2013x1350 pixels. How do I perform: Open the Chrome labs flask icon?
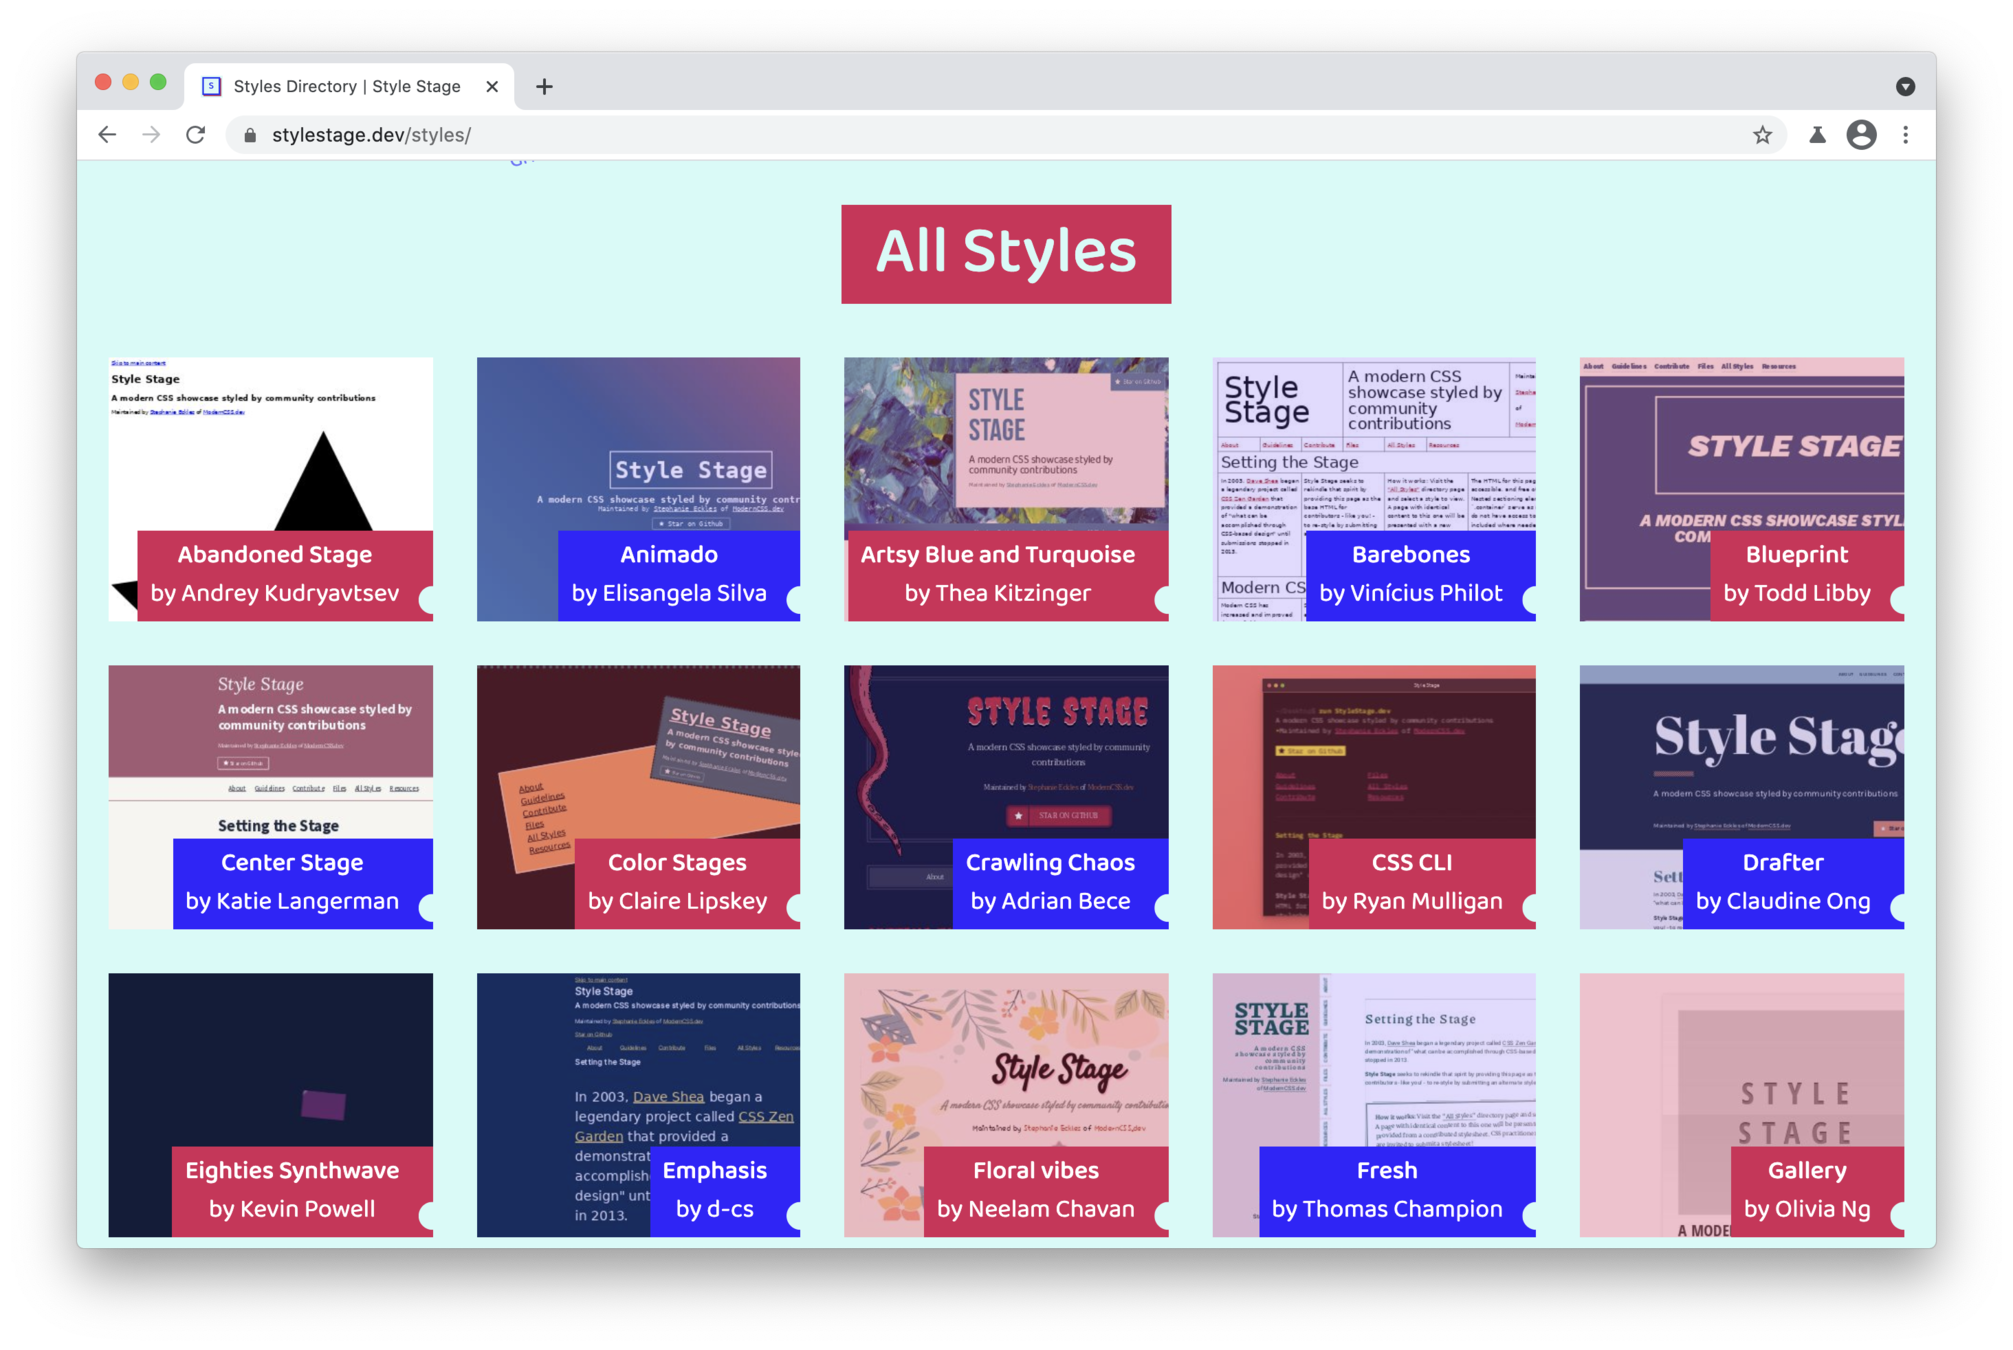pos(1817,135)
